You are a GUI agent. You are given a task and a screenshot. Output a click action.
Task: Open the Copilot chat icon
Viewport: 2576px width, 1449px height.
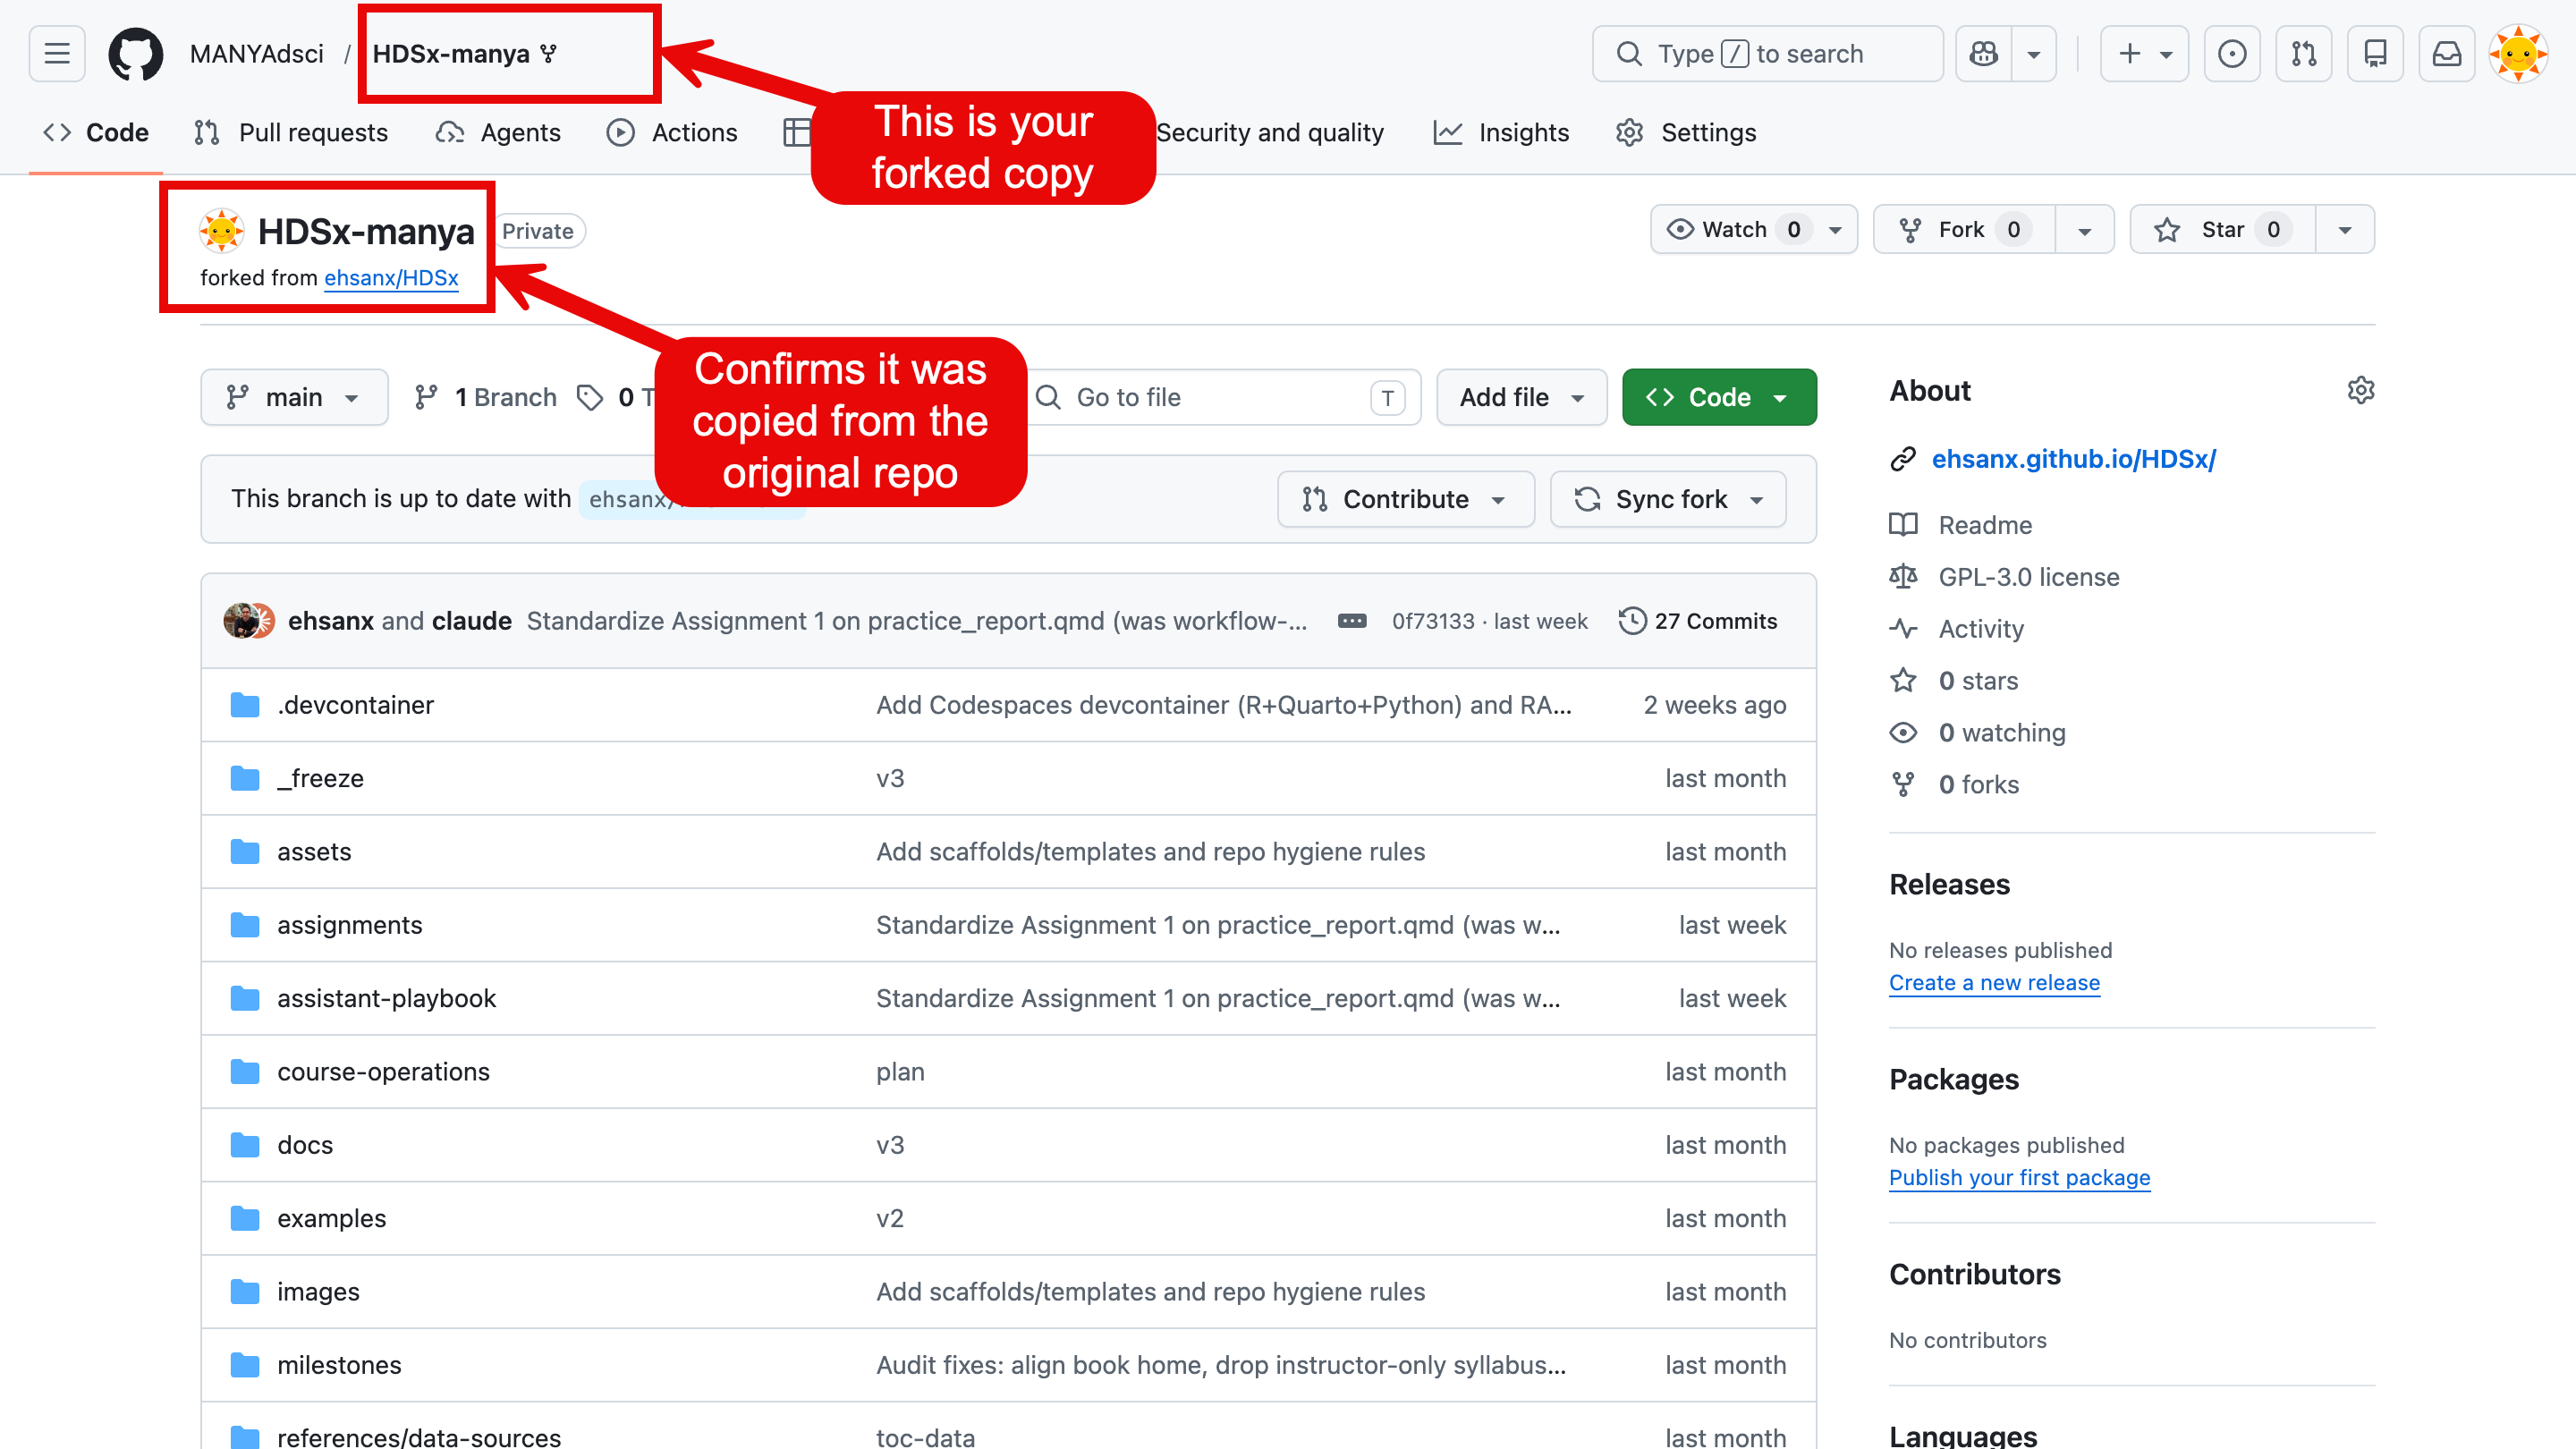pyautogui.click(x=1983, y=53)
